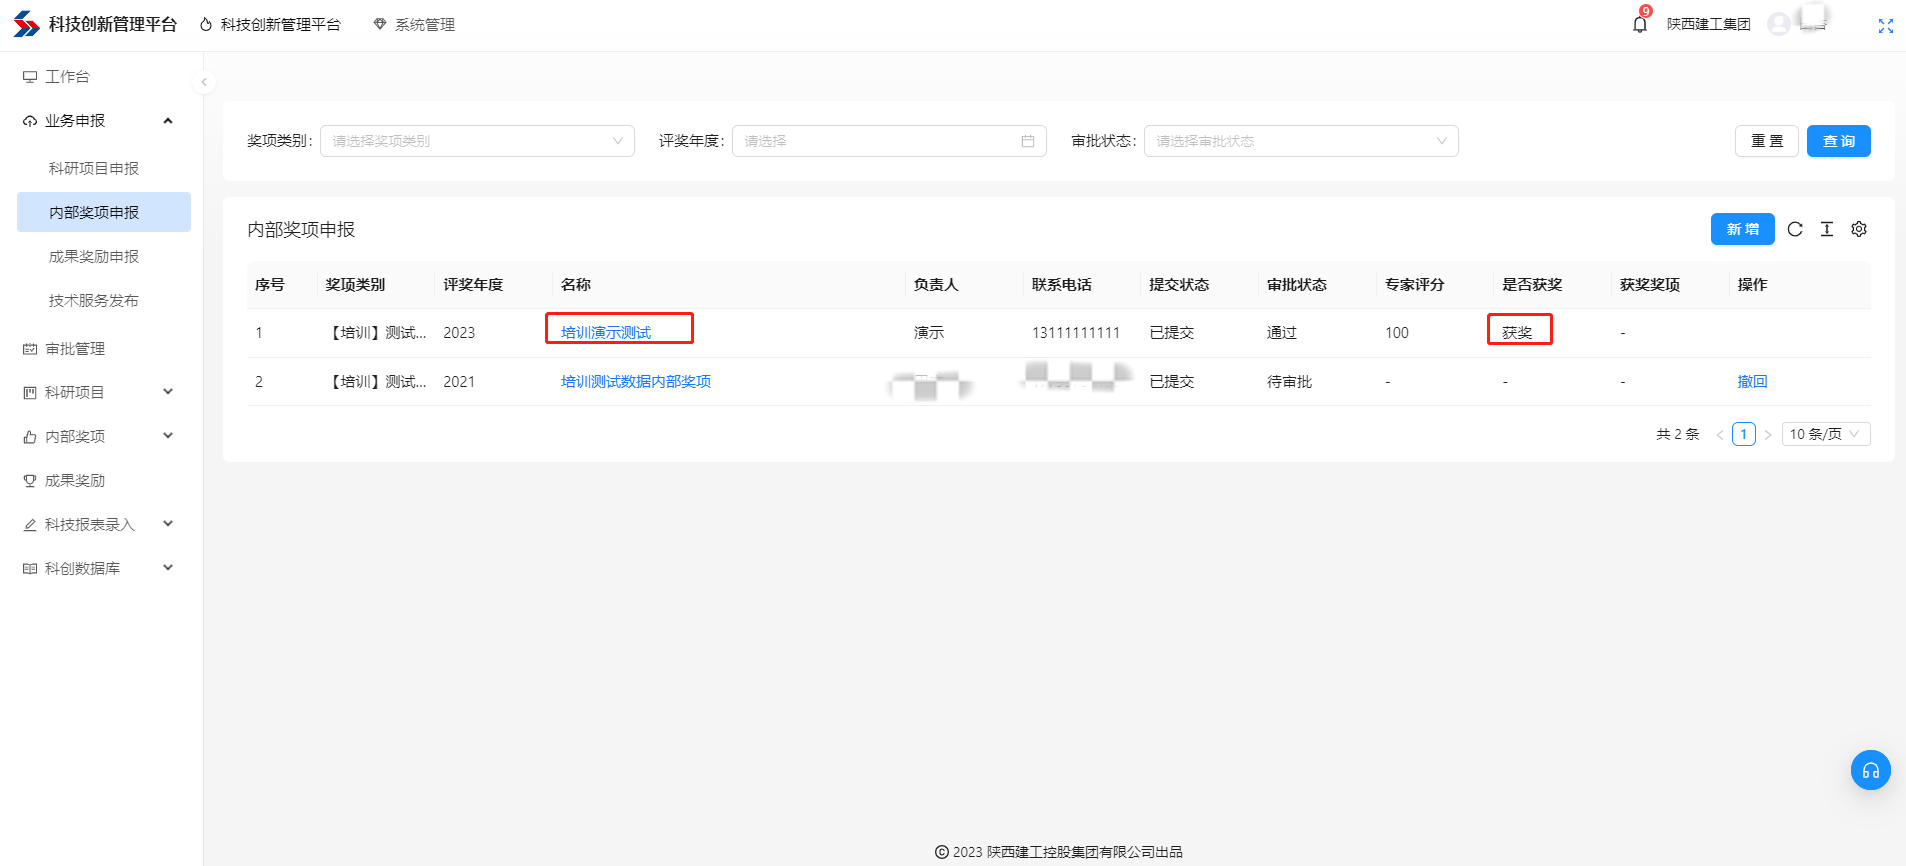Expand the 科研项目 sidebar menu
Image resolution: width=1906 pixels, height=866 pixels.
97,392
